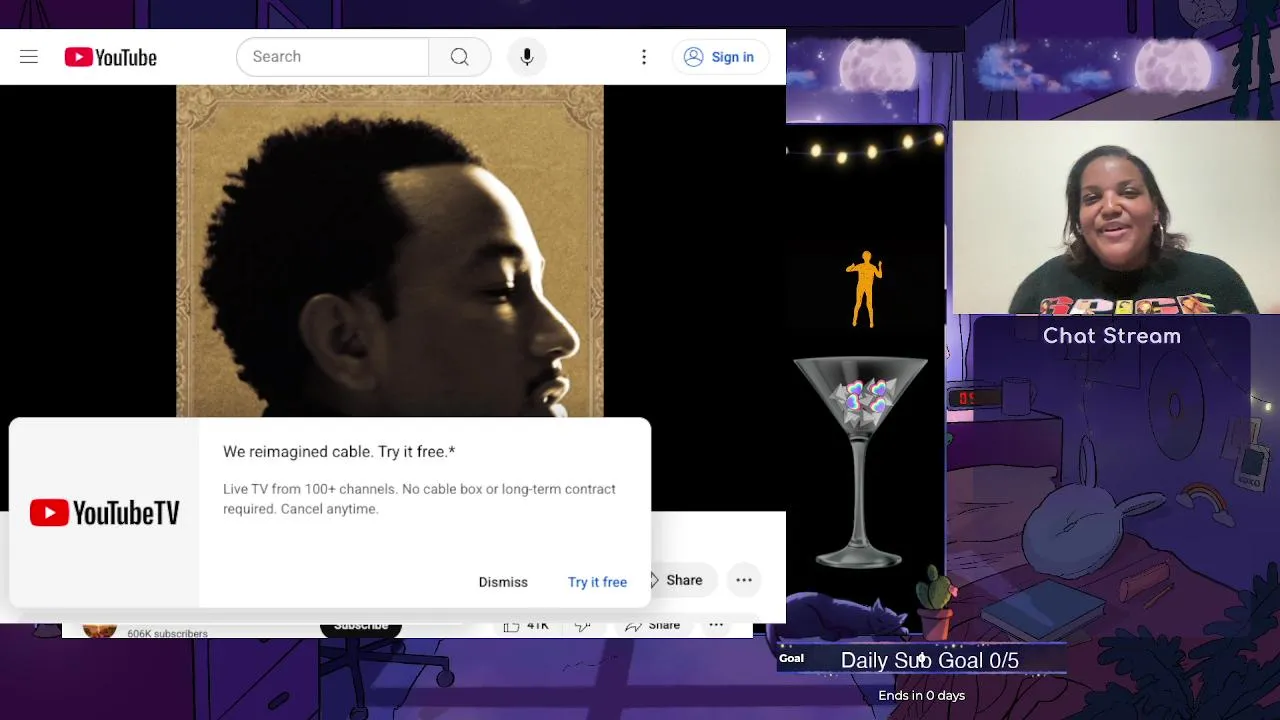Go to the YouTube home logo

tap(111, 57)
